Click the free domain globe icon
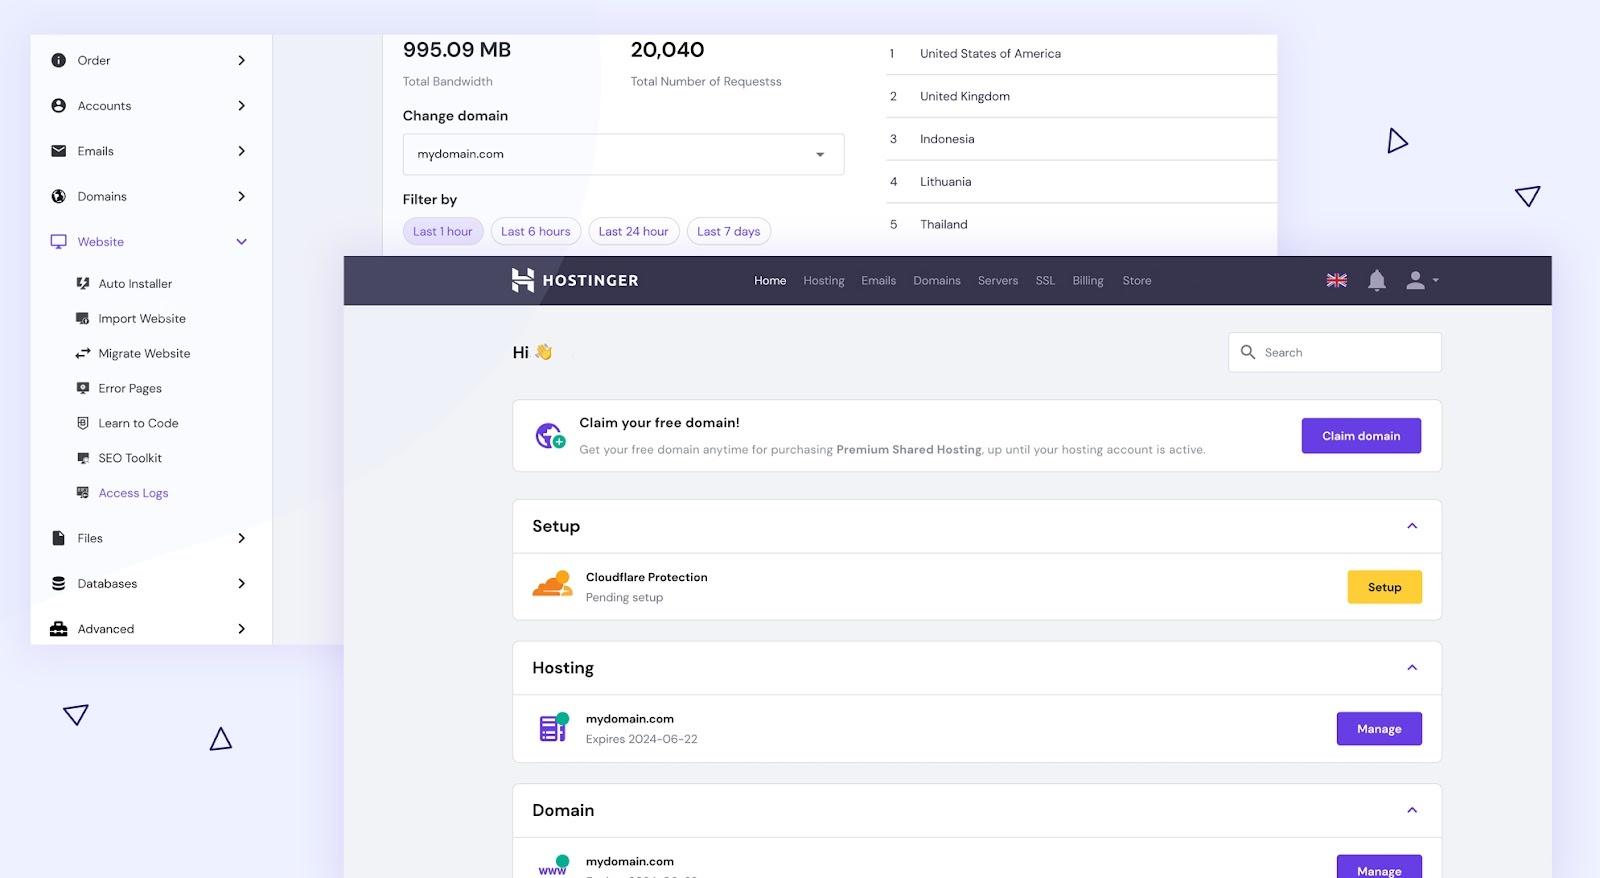 pos(550,436)
